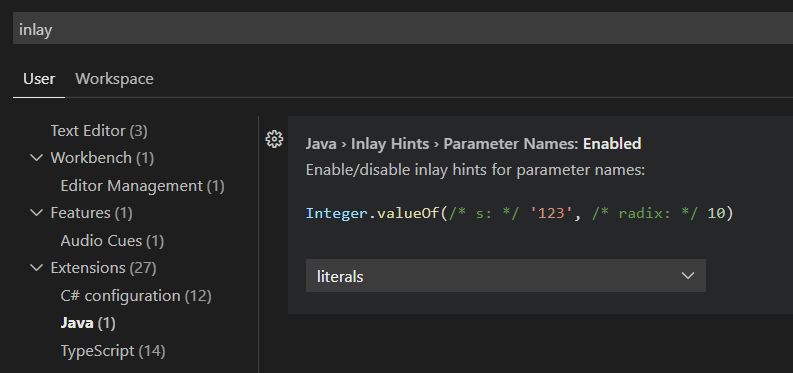Switch to the Workspace settings tab

[x=114, y=79]
